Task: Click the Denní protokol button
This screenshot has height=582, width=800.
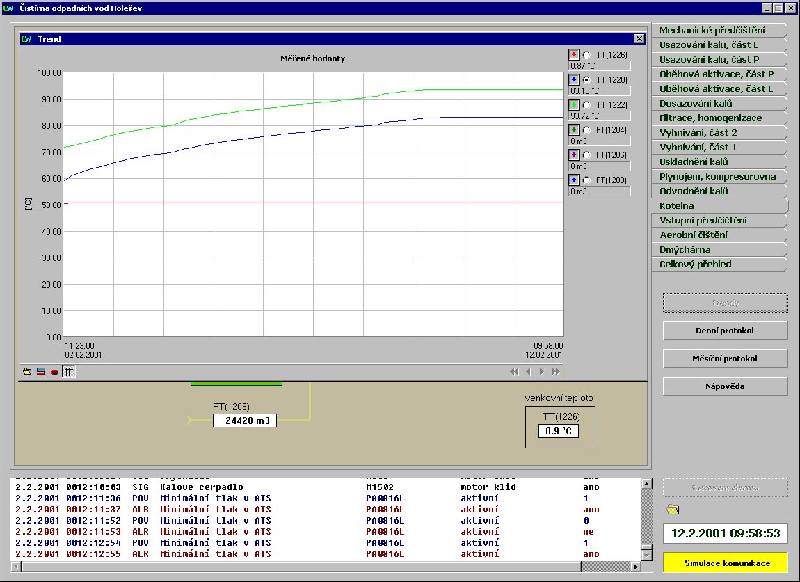Action: [x=725, y=330]
